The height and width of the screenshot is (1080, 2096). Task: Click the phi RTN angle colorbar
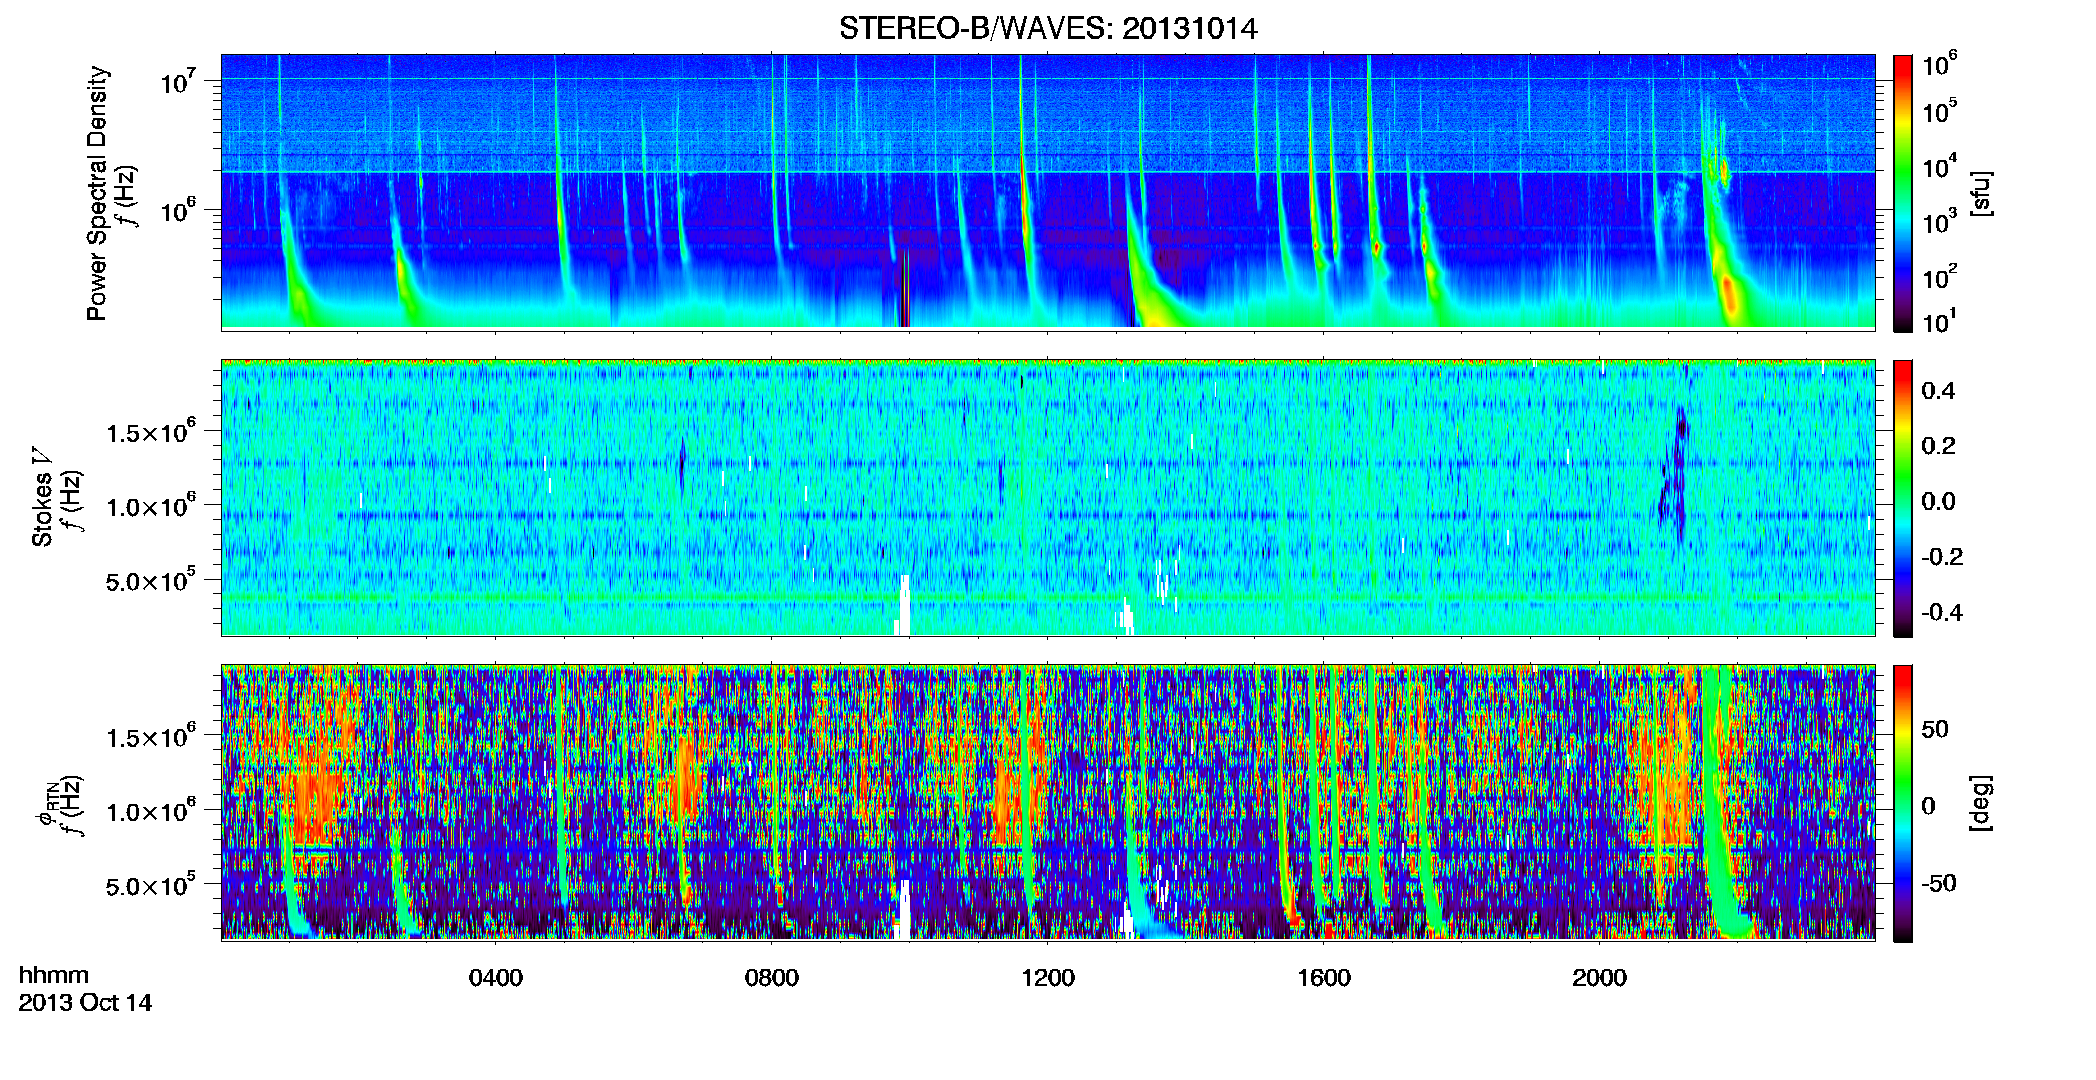point(1903,803)
